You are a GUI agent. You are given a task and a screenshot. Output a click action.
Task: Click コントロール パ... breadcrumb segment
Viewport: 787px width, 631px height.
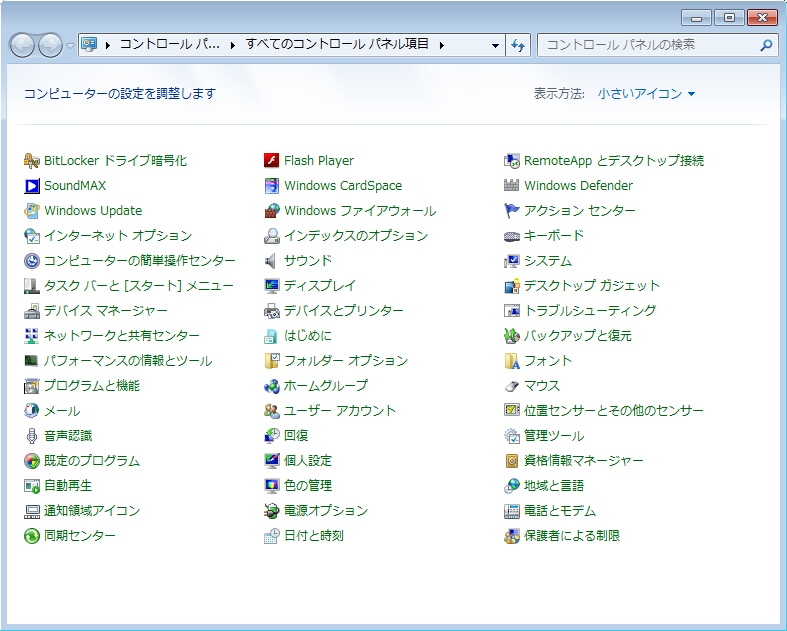point(169,44)
